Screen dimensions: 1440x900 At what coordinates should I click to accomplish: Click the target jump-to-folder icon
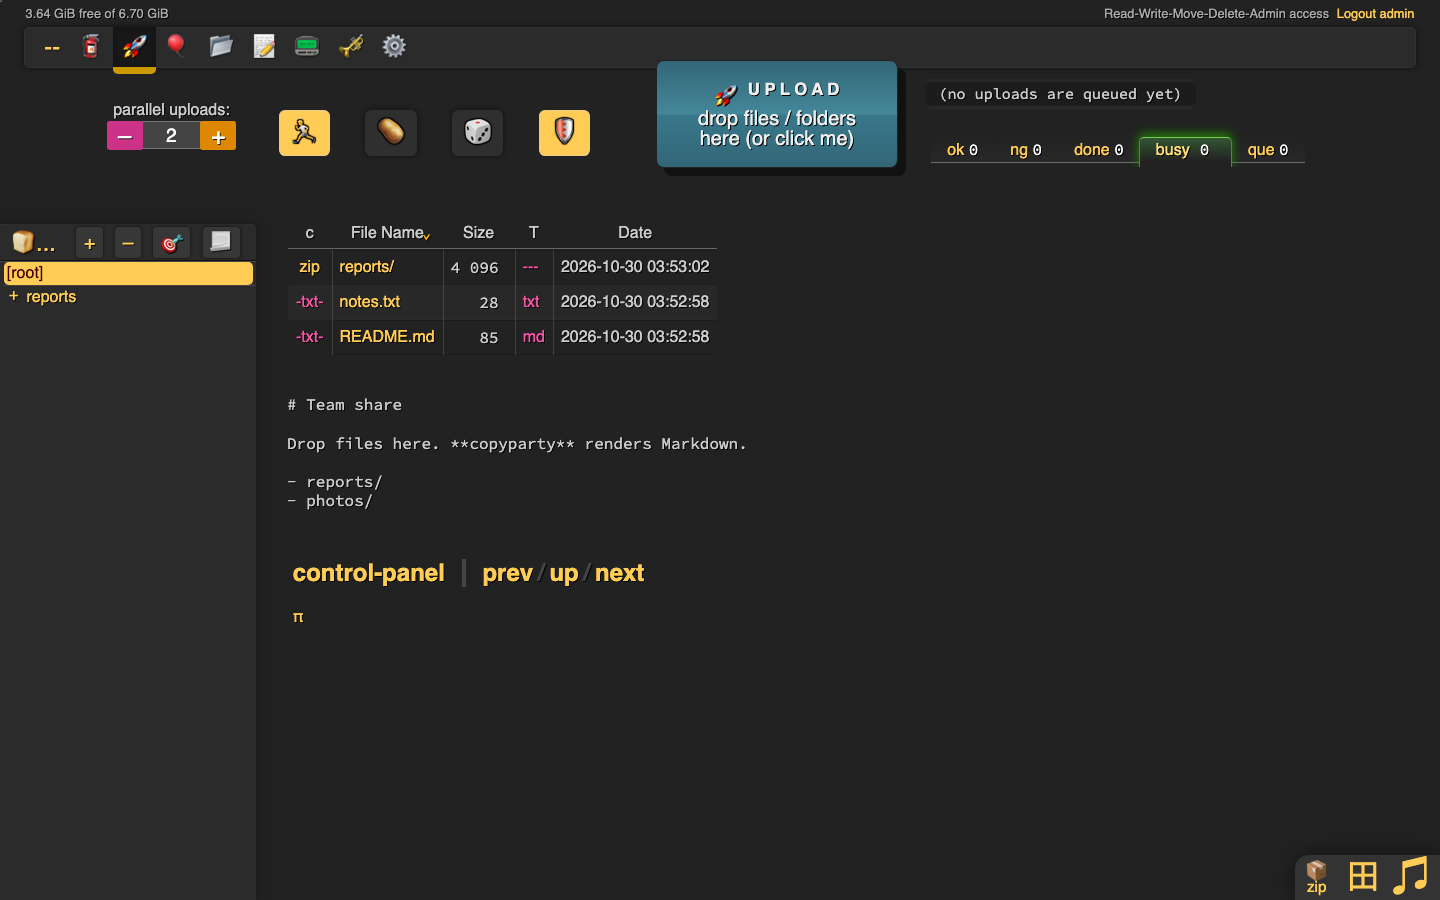171,243
